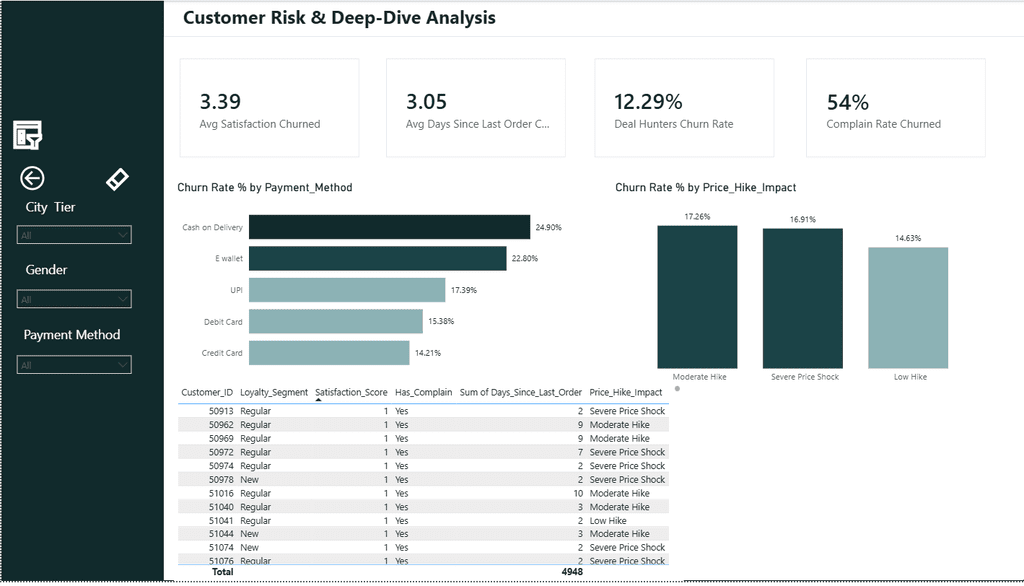Open the Payment Method dropdown
This screenshot has width=1024, height=586.
74,365
